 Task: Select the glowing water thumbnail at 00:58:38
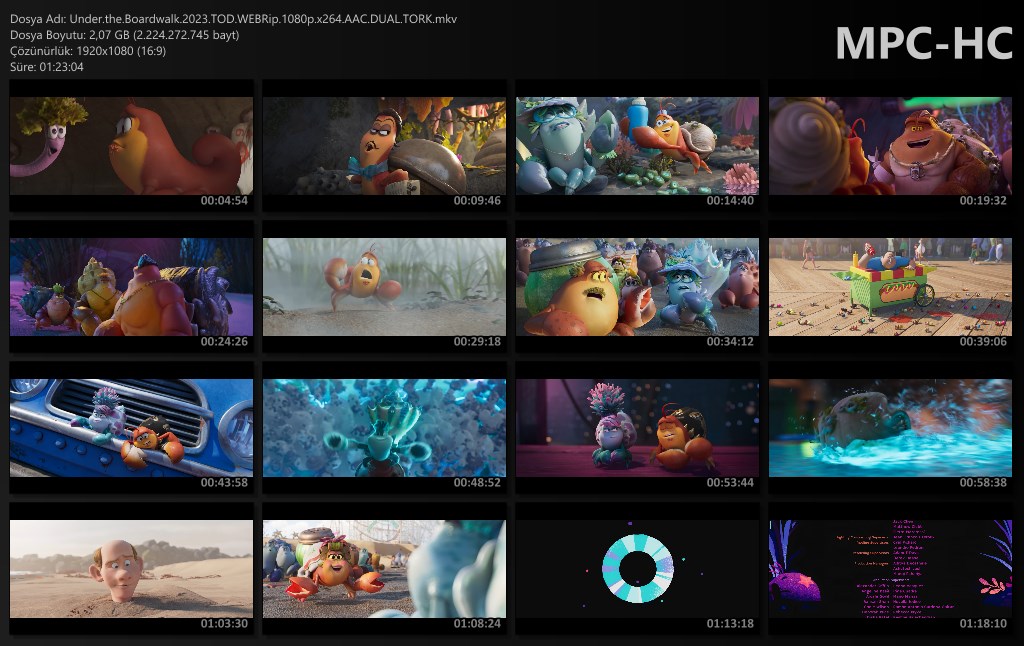[x=890, y=428]
